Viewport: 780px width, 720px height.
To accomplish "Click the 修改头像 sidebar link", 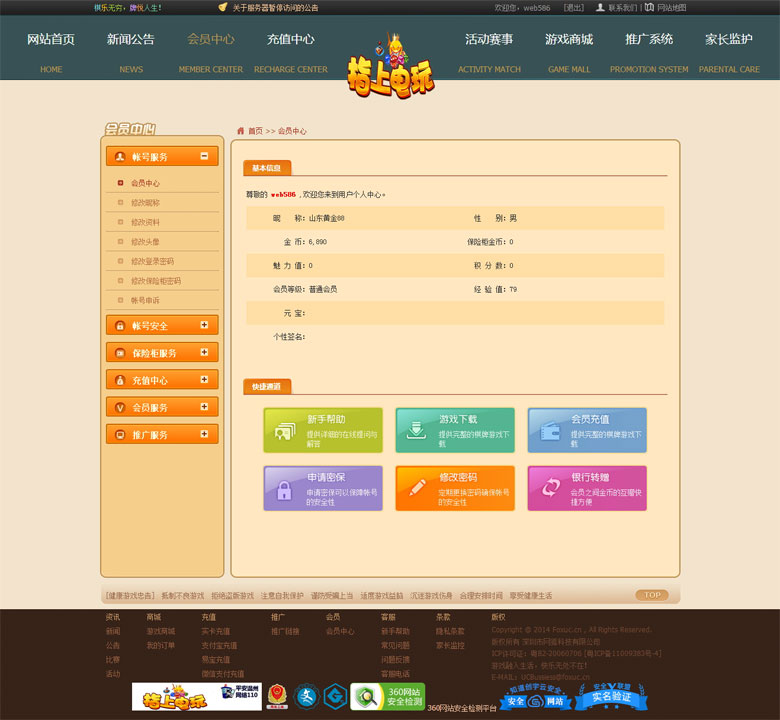I will coord(145,242).
